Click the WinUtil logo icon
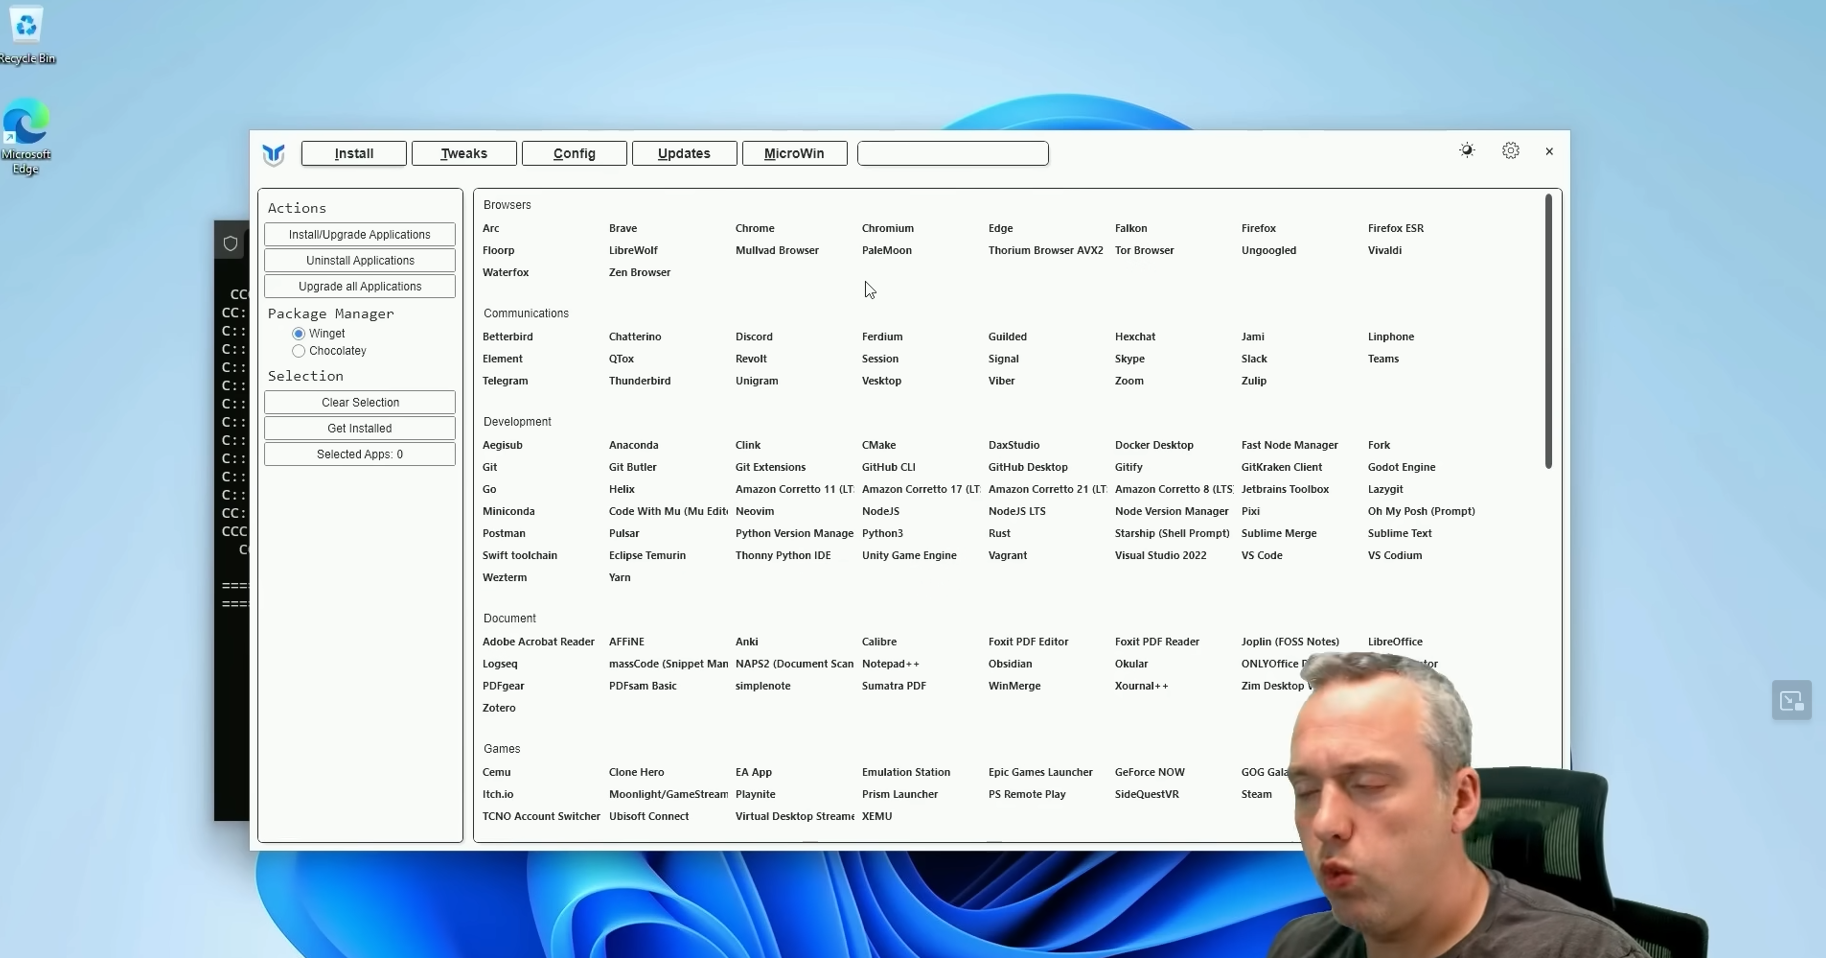This screenshot has width=1826, height=958. click(x=273, y=154)
